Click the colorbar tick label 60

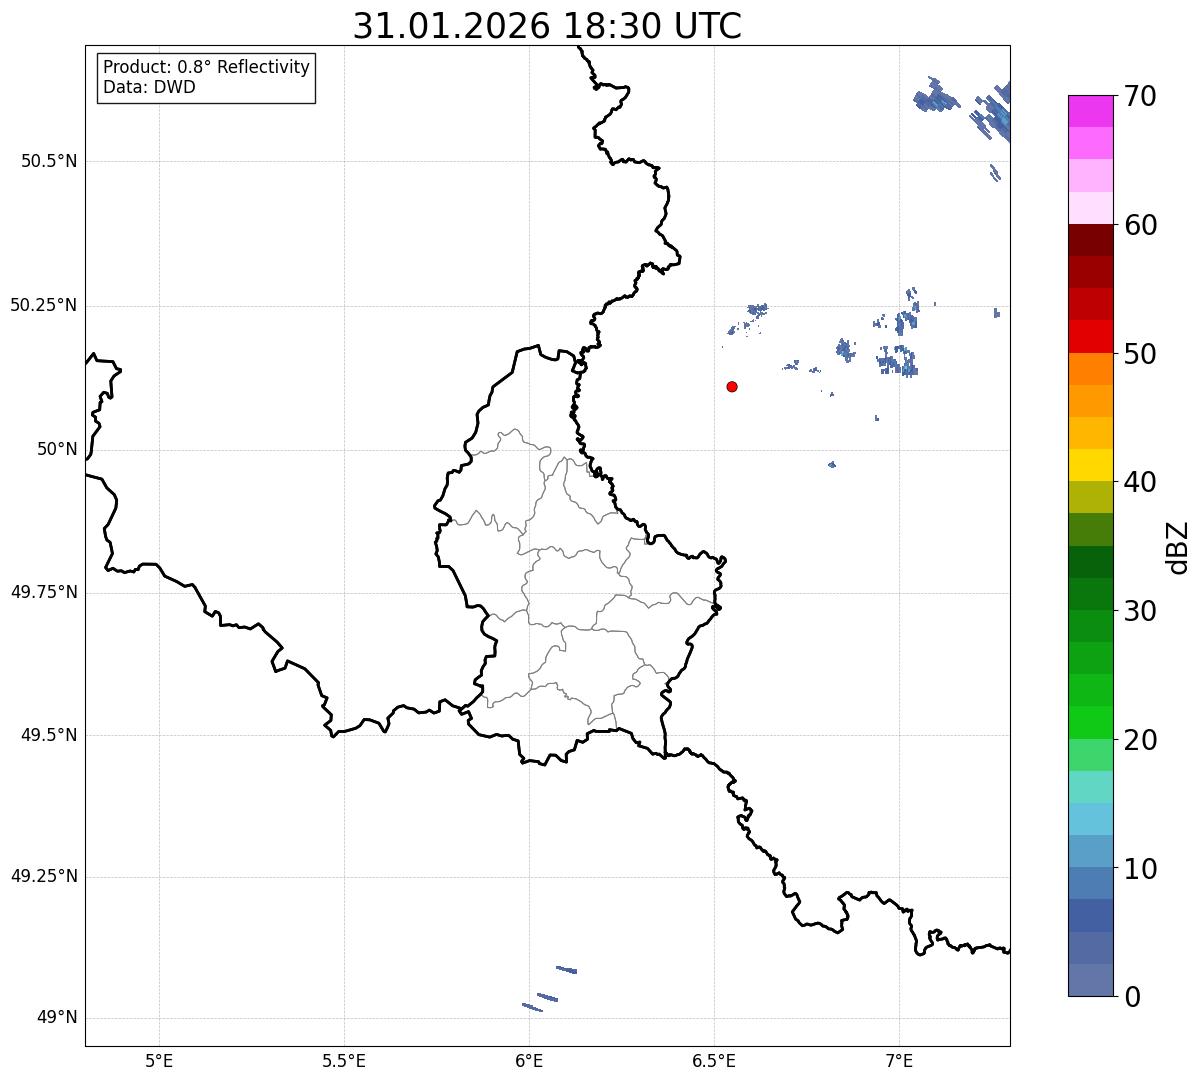tap(1140, 225)
